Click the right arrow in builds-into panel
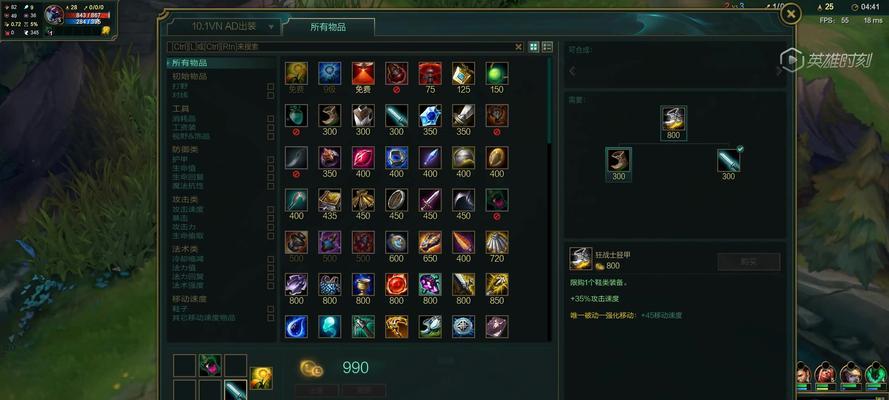Viewport: 889px width, 400px height. [778, 71]
